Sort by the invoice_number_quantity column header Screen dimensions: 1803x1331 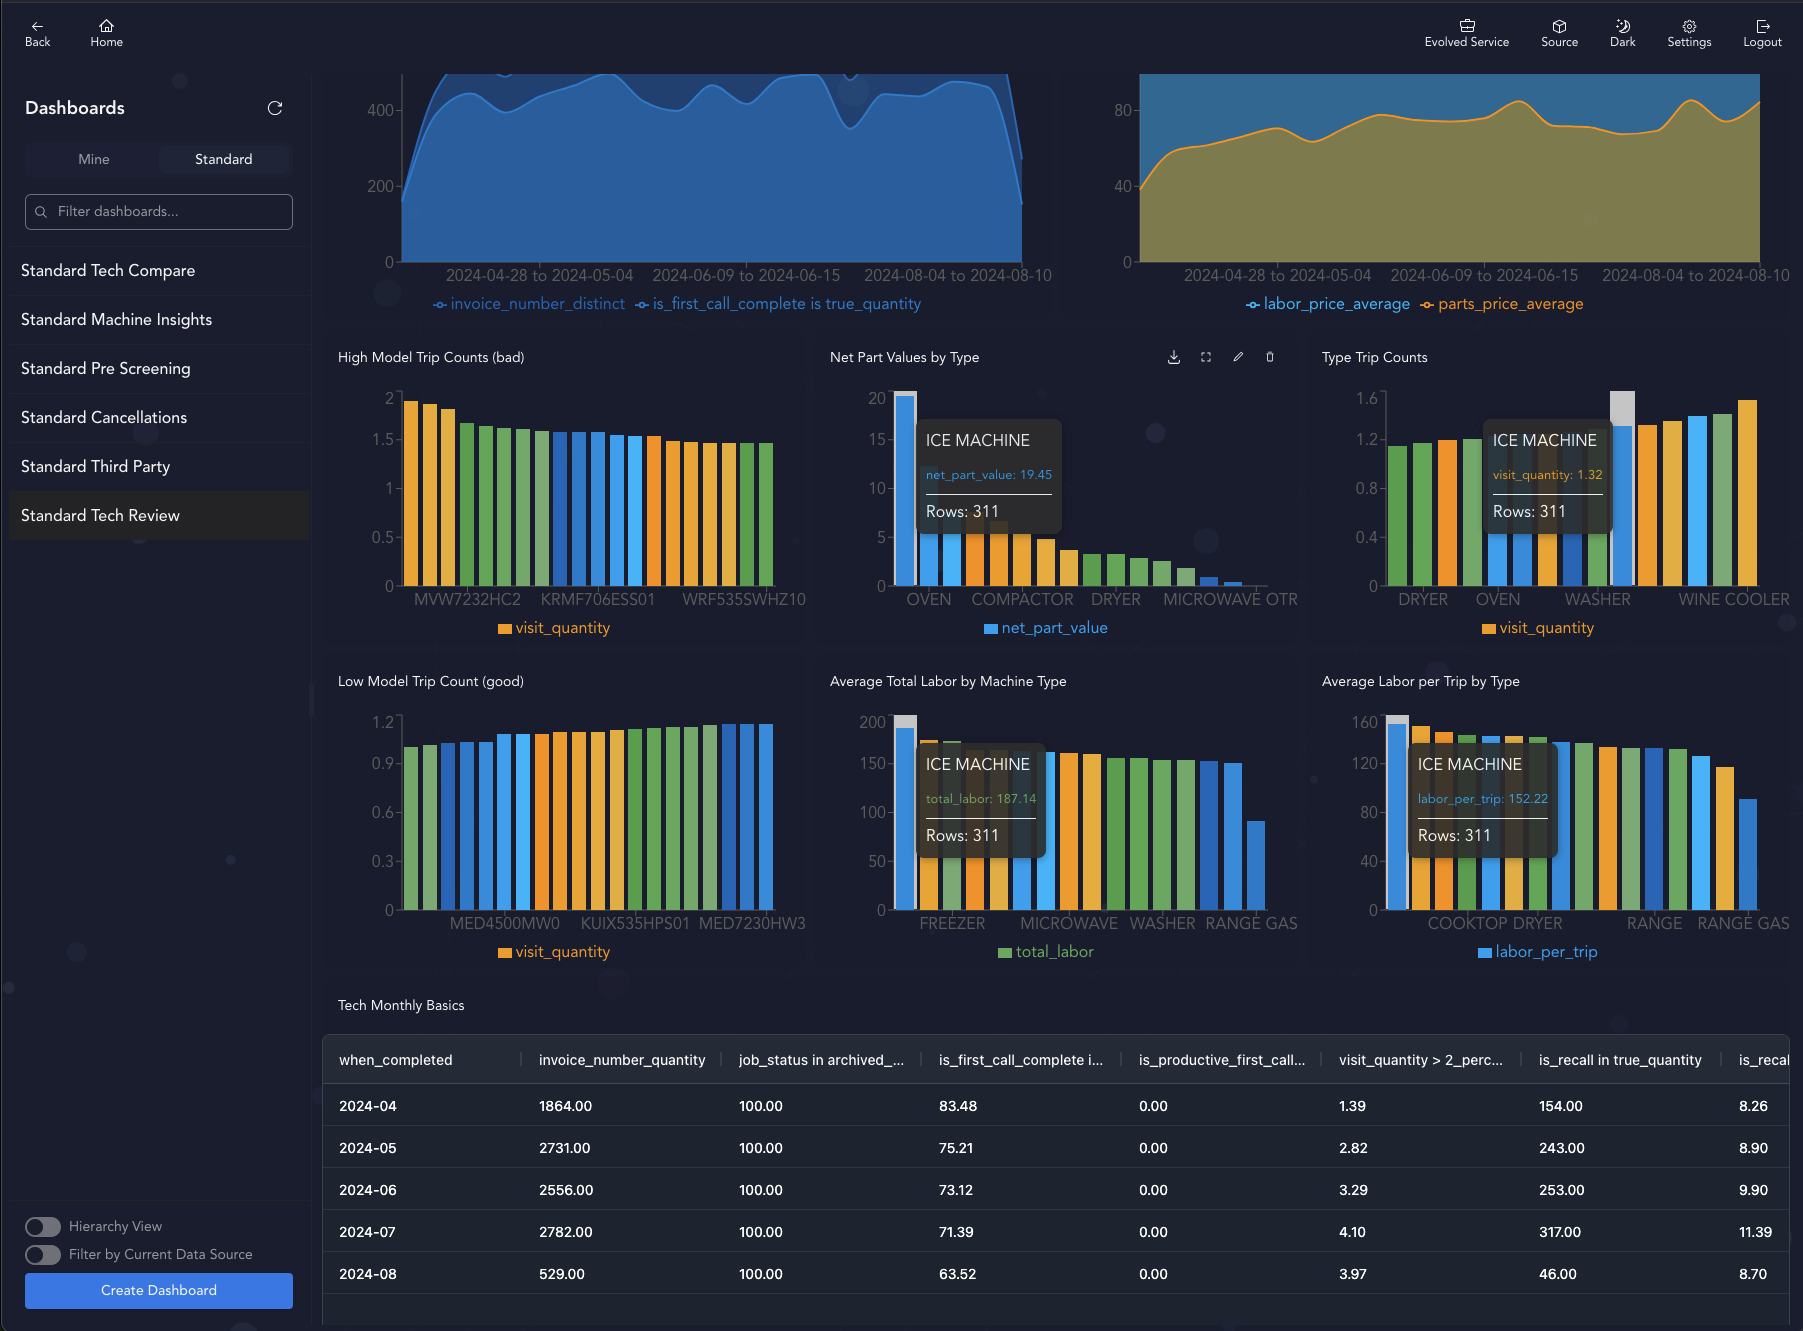[x=622, y=1060]
